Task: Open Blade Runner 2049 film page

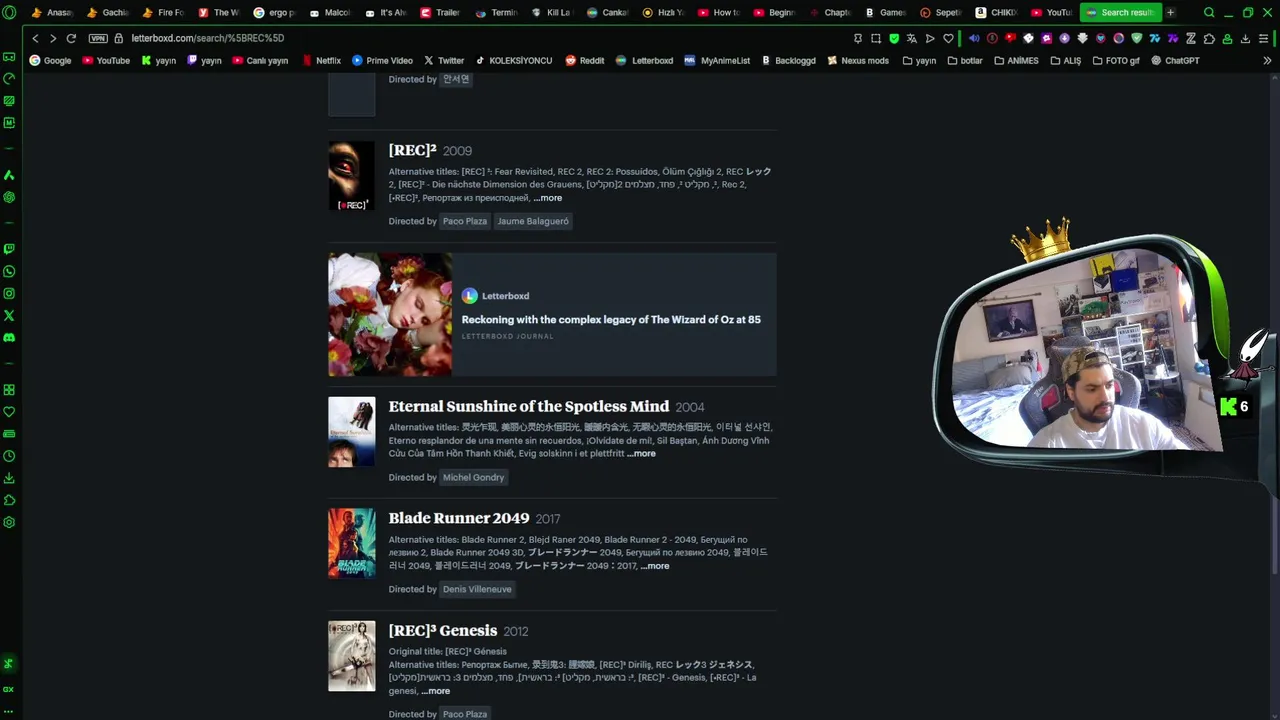Action: click(459, 518)
